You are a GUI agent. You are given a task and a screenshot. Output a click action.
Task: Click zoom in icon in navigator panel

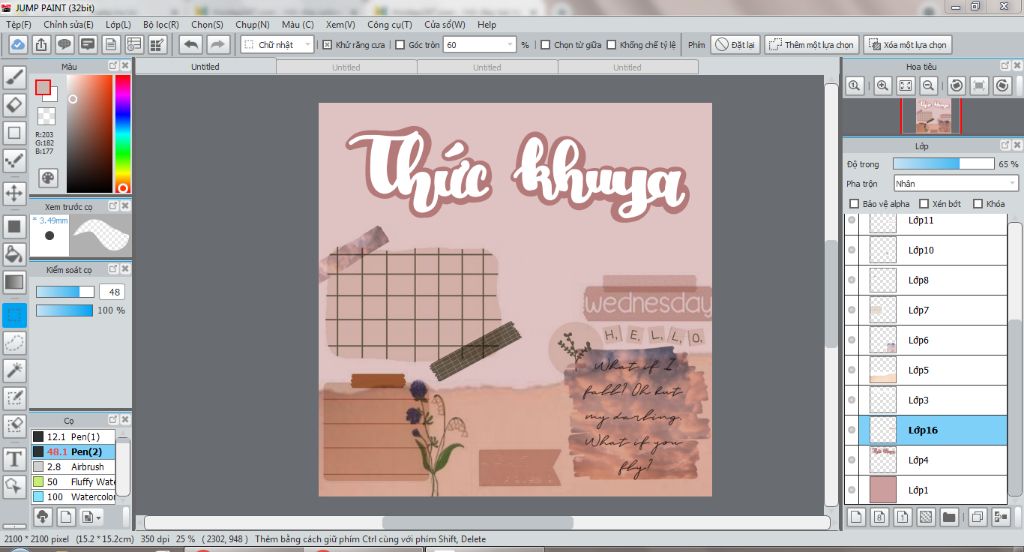882,86
